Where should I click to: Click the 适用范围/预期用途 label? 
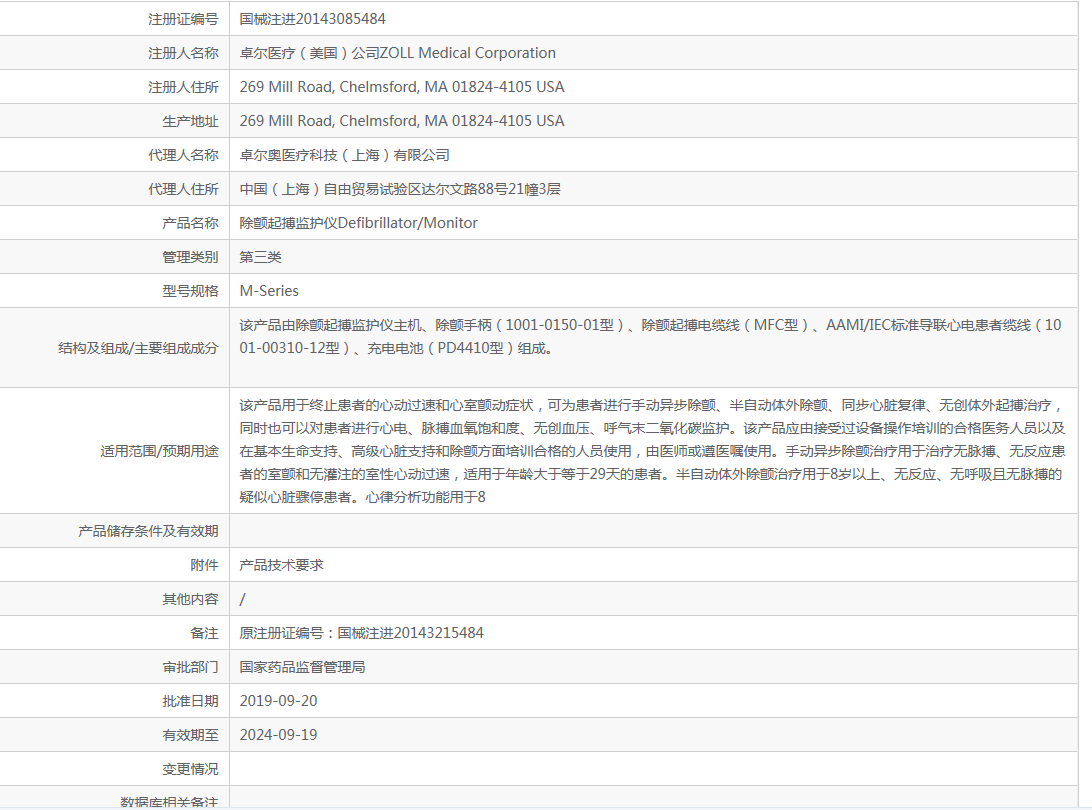click(x=159, y=451)
